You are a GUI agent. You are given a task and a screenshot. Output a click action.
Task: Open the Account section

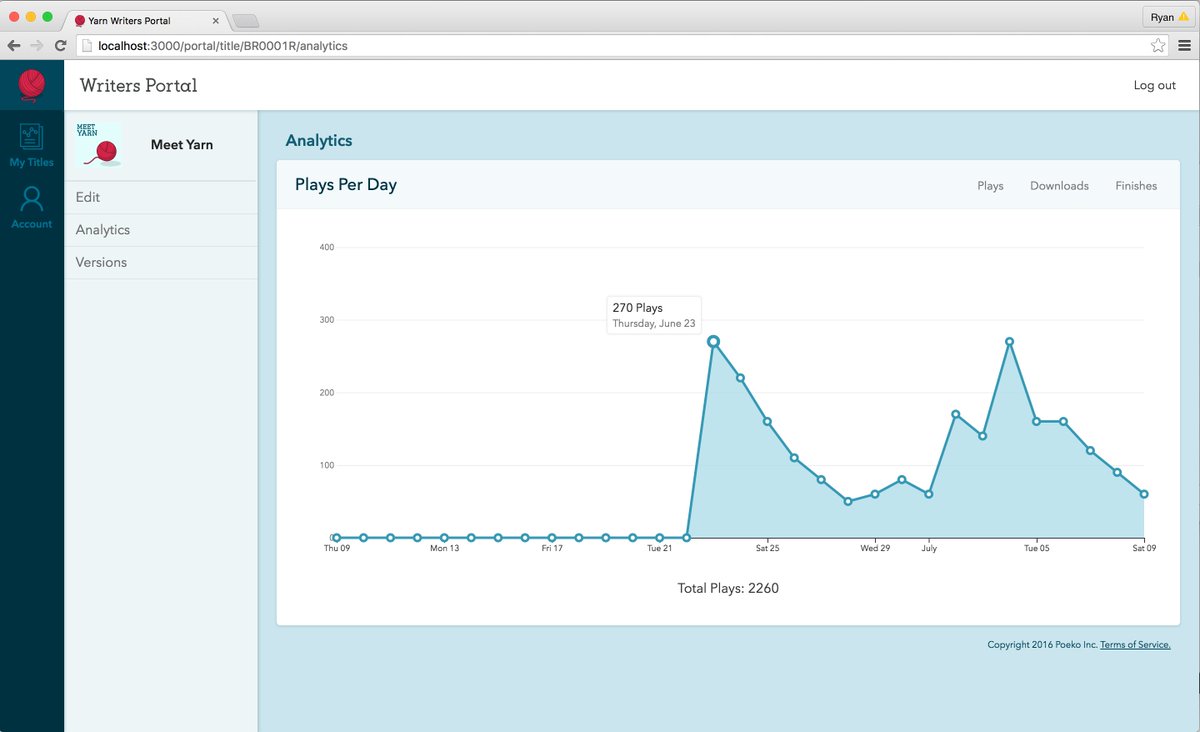coord(32,207)
